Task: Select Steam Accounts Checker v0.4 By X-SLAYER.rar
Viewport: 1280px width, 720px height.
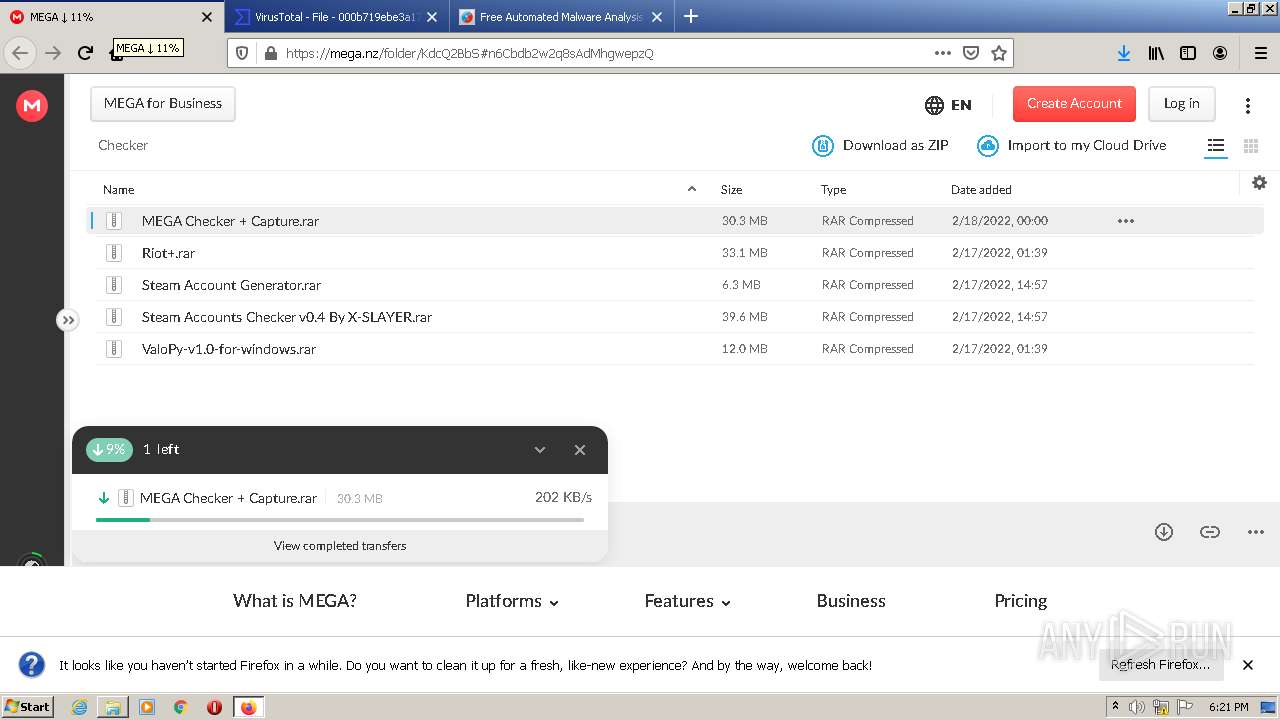Action: [287, 317]
